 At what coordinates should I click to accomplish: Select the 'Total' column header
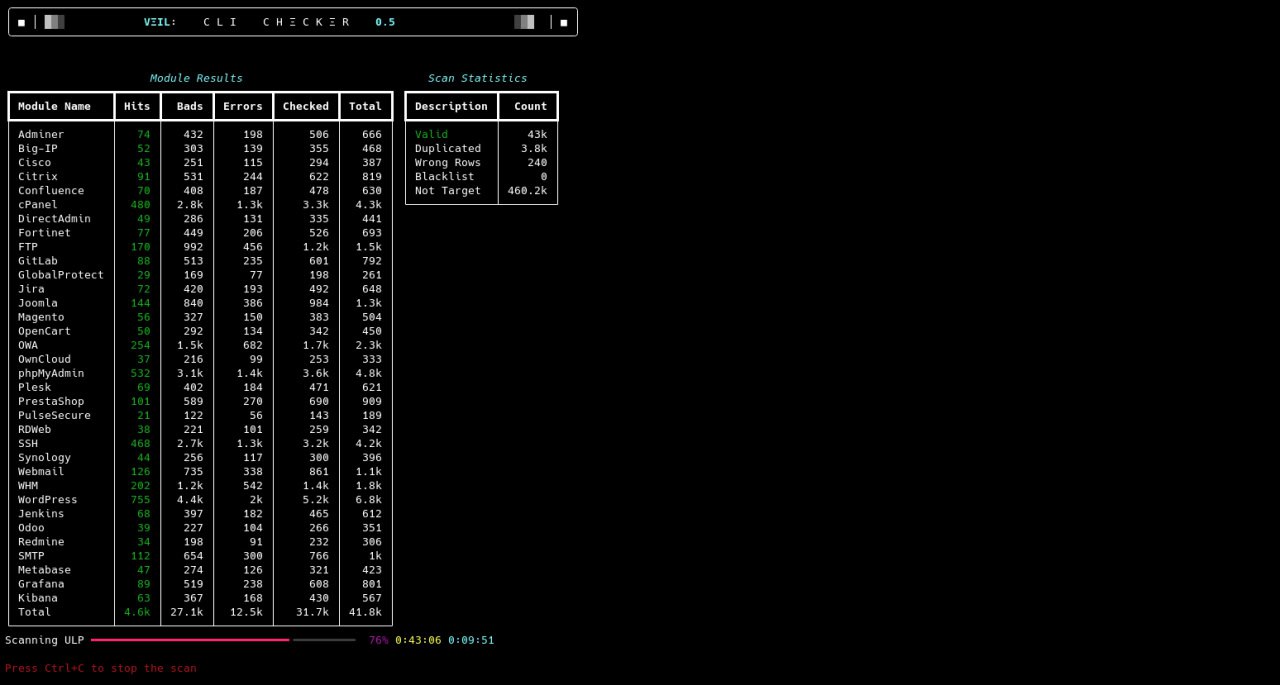pos(365,106)
